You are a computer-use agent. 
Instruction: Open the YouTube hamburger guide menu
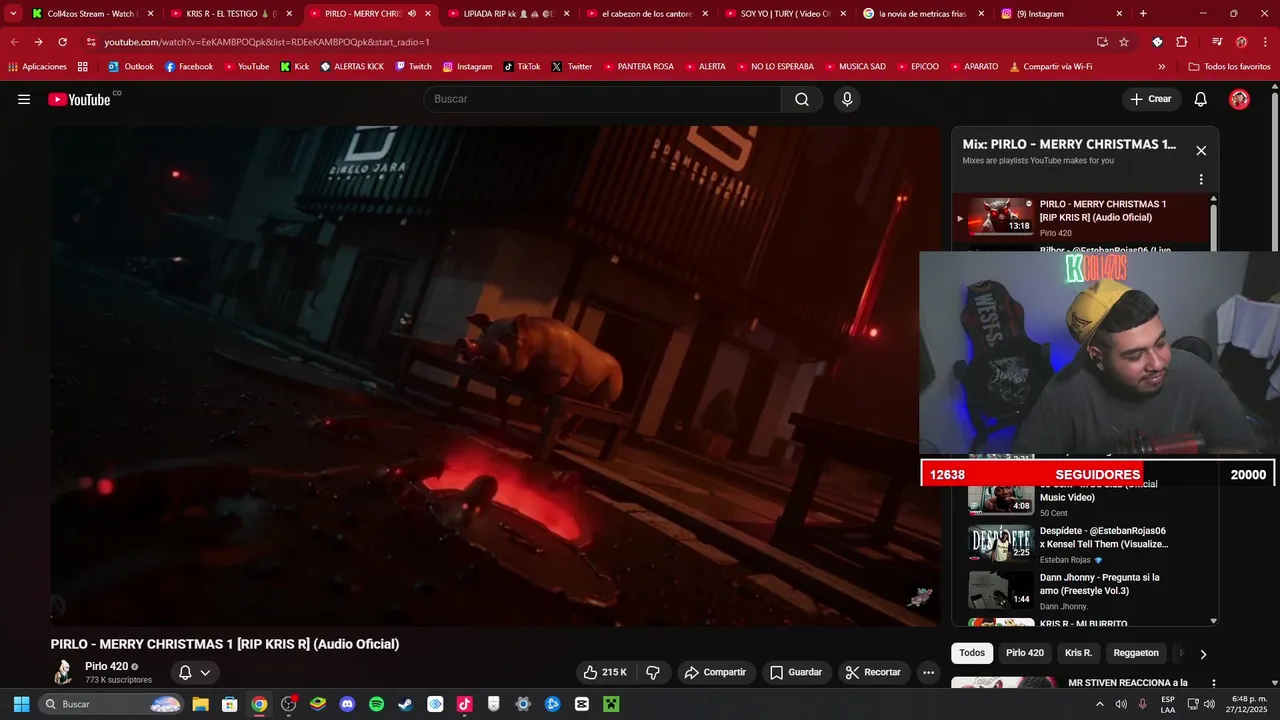coord(24,99)
